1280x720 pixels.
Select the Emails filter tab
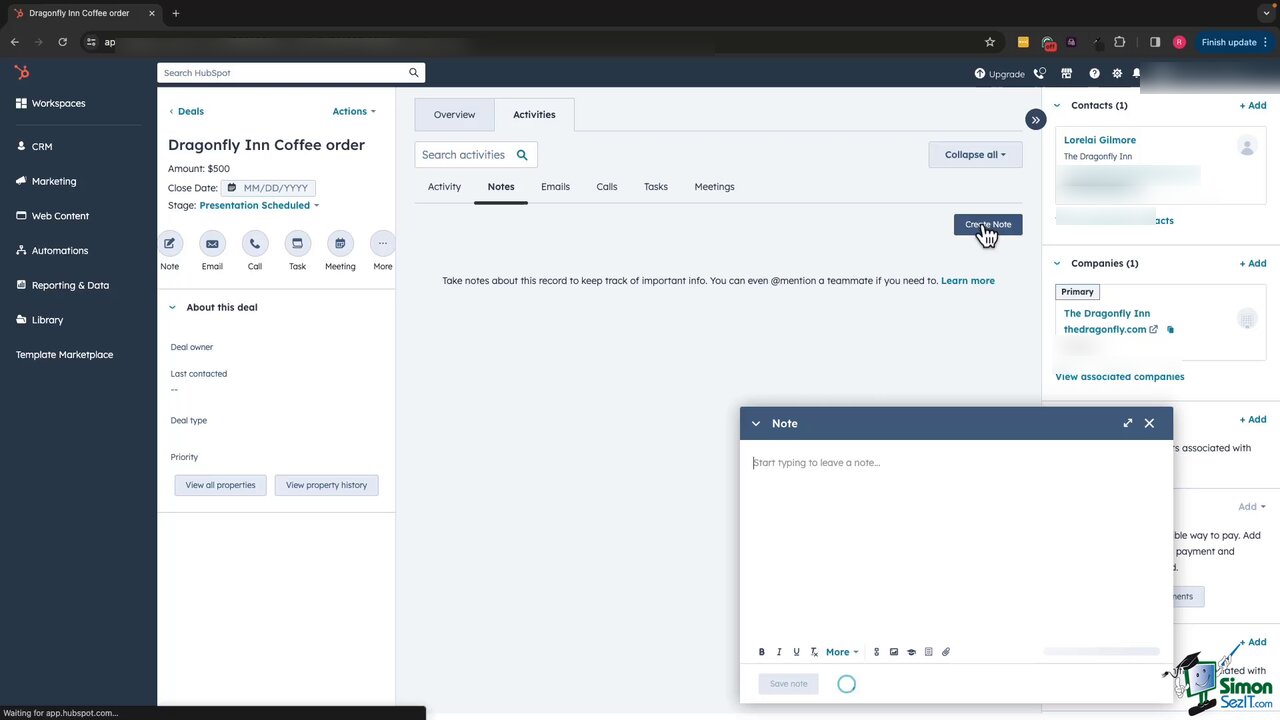click(x=555, y=187)
